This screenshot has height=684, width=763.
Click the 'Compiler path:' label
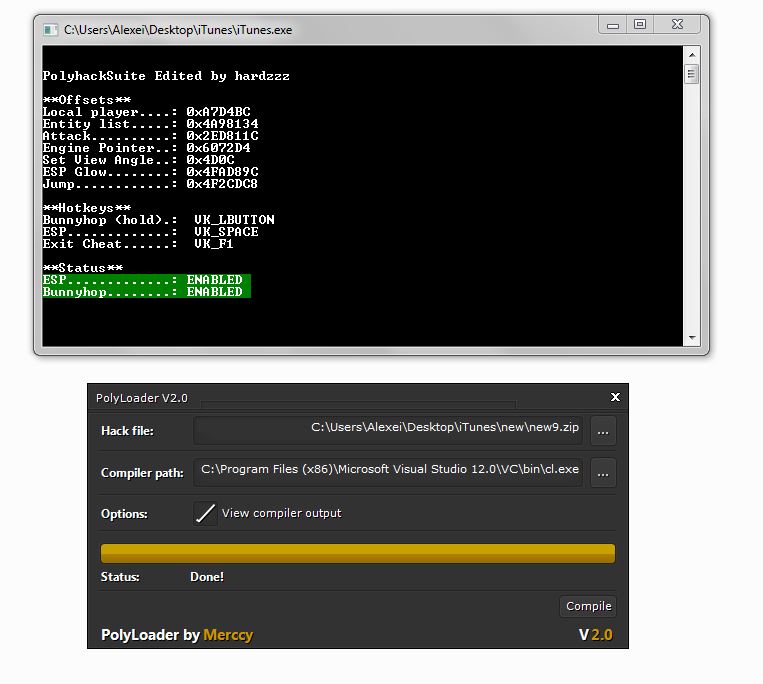click(142, 473)
